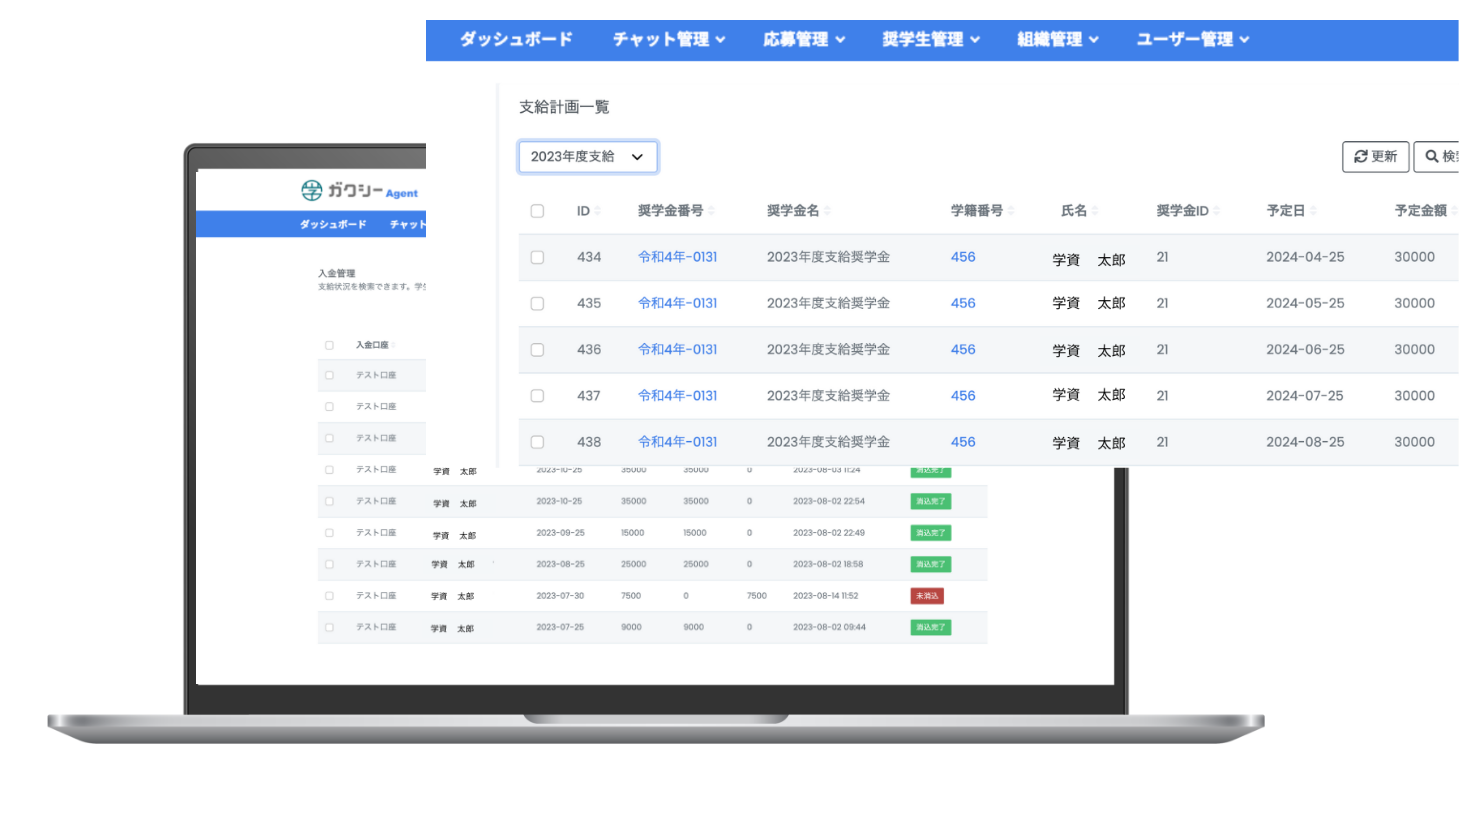Screen dimensions: 1459x836
Task: Expand the 奨学生管理 dropdown menu
Action: click(930, 40)
